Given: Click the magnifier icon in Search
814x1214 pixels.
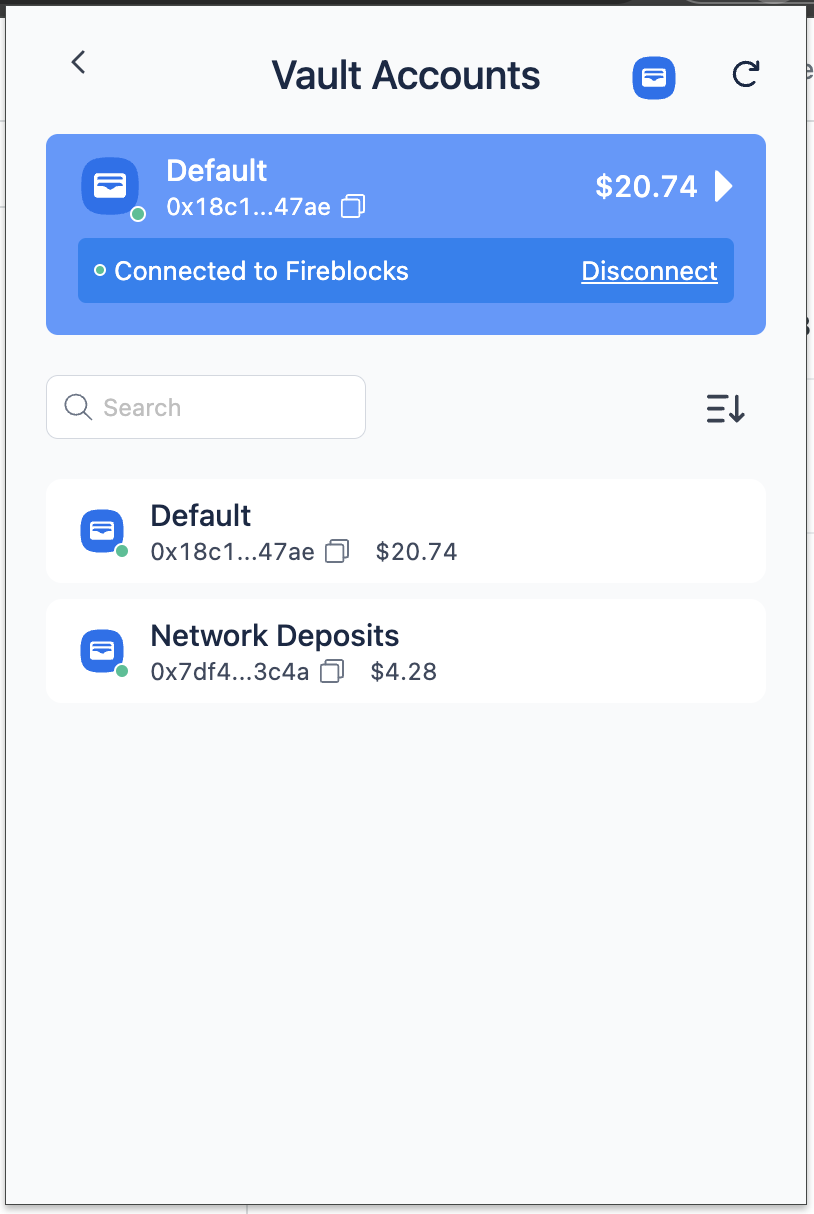Looking at the screenshot, I should click(x=78, y=407).
